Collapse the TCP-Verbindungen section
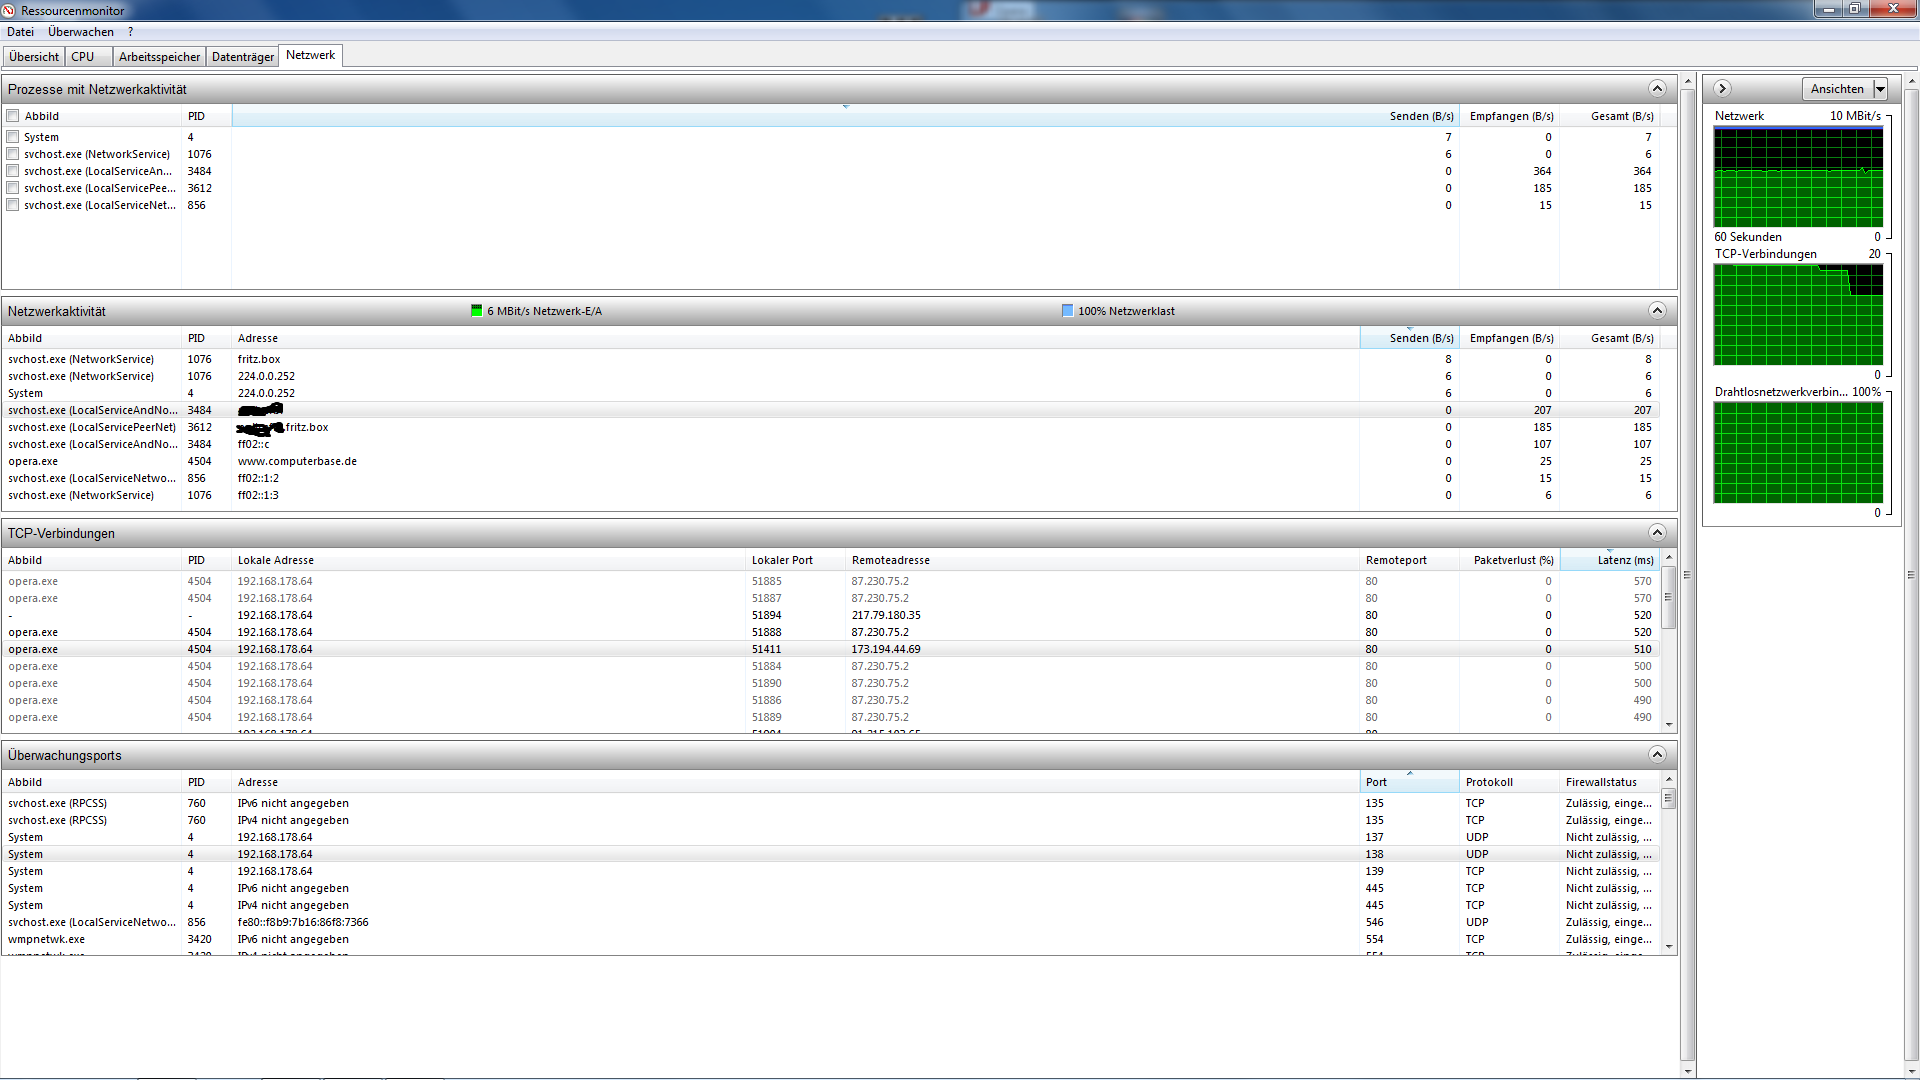 pos(1657,533)
